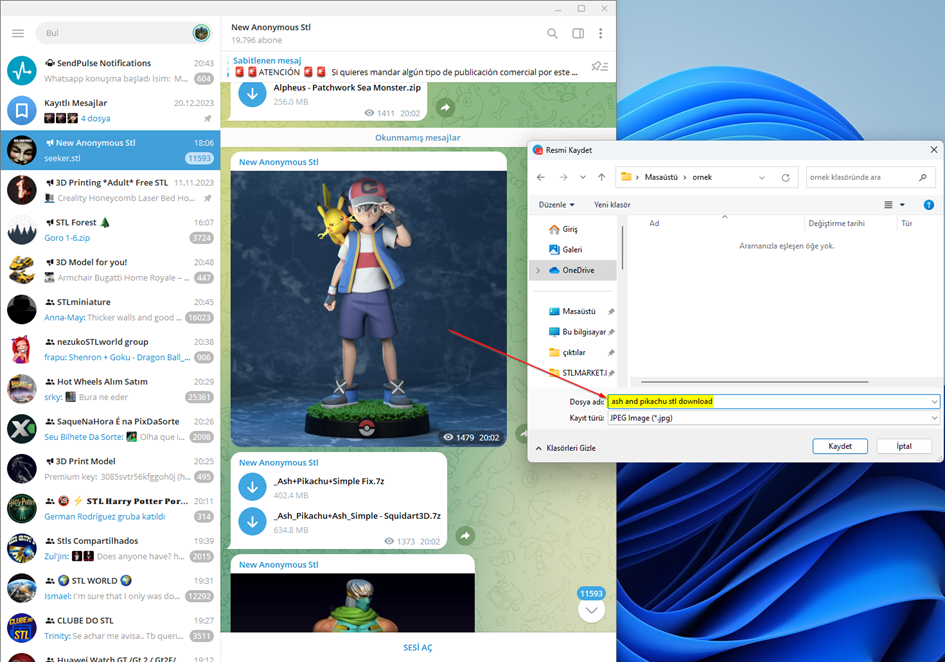
Task: Sort by Değiştirme tarihi column header
Action: pyautogui.click(x=837, y=223)
